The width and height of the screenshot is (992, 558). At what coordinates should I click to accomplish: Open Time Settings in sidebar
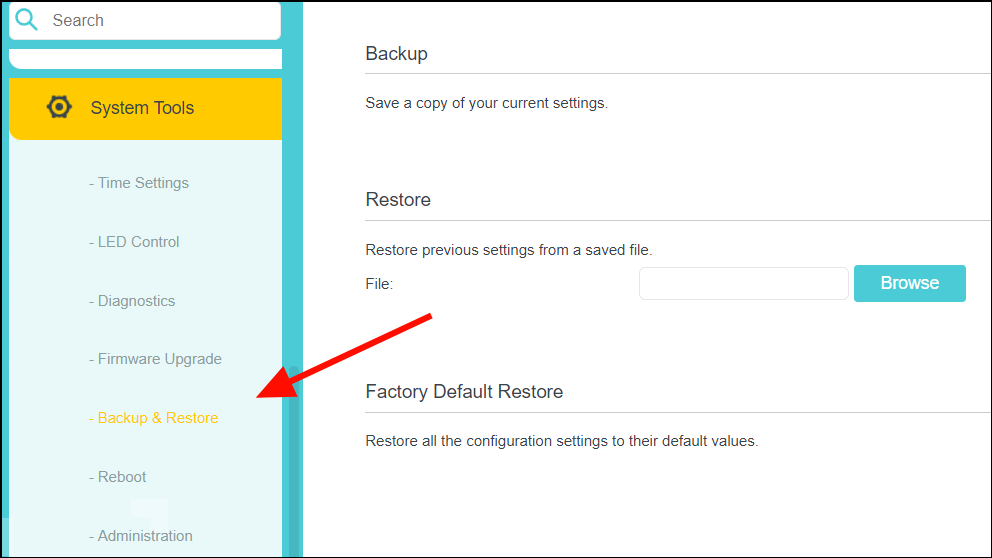[139, 183]
